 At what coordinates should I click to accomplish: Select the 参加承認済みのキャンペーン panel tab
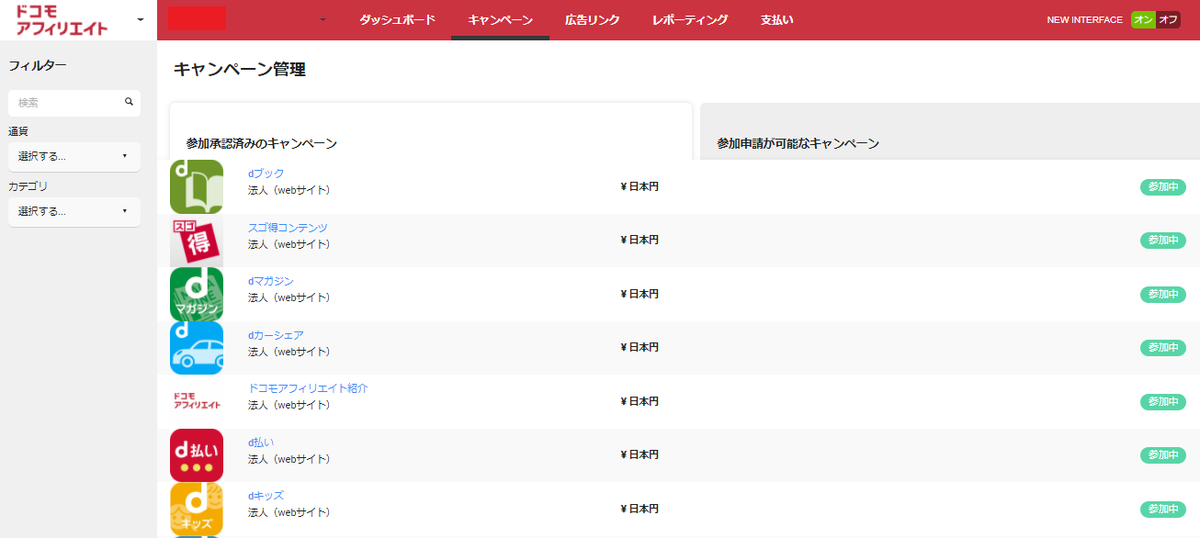431,131
